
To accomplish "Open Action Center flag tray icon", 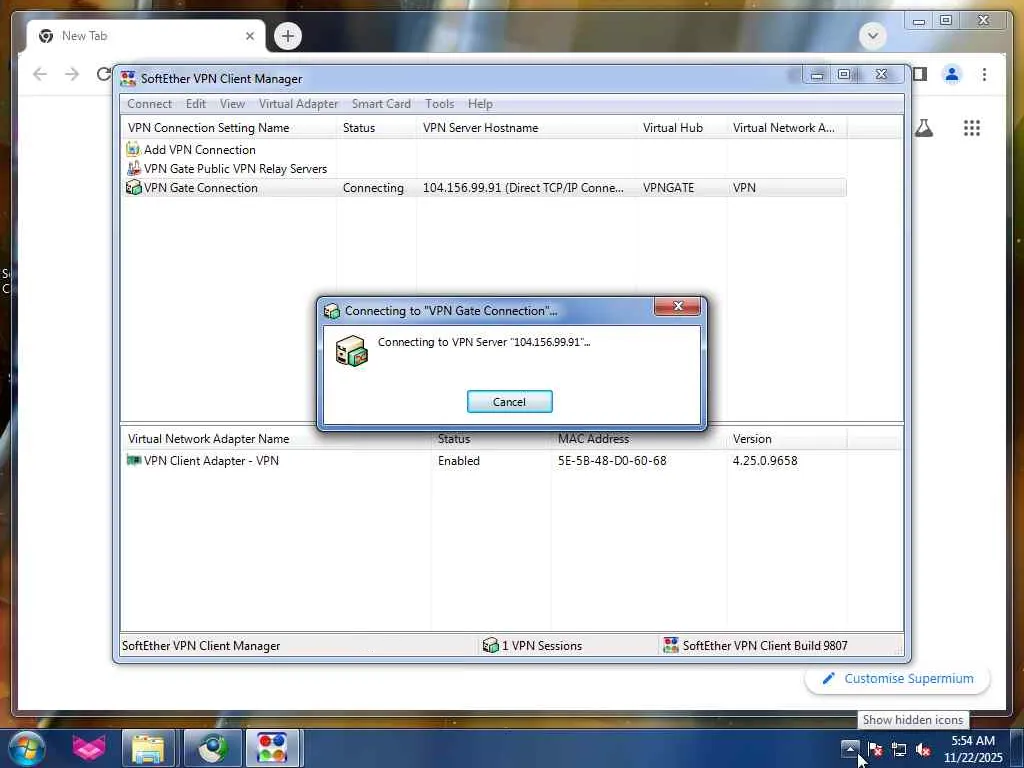I will coord(875,749).
